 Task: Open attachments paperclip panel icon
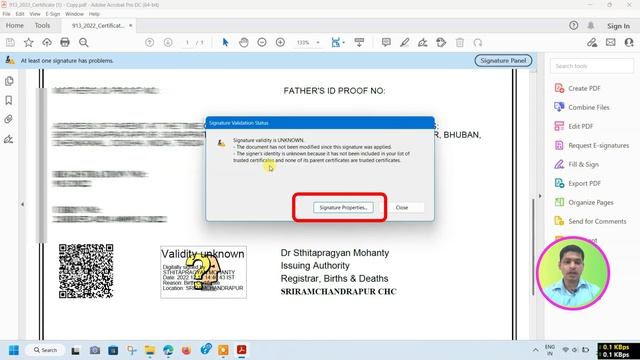tap(9, 120)
